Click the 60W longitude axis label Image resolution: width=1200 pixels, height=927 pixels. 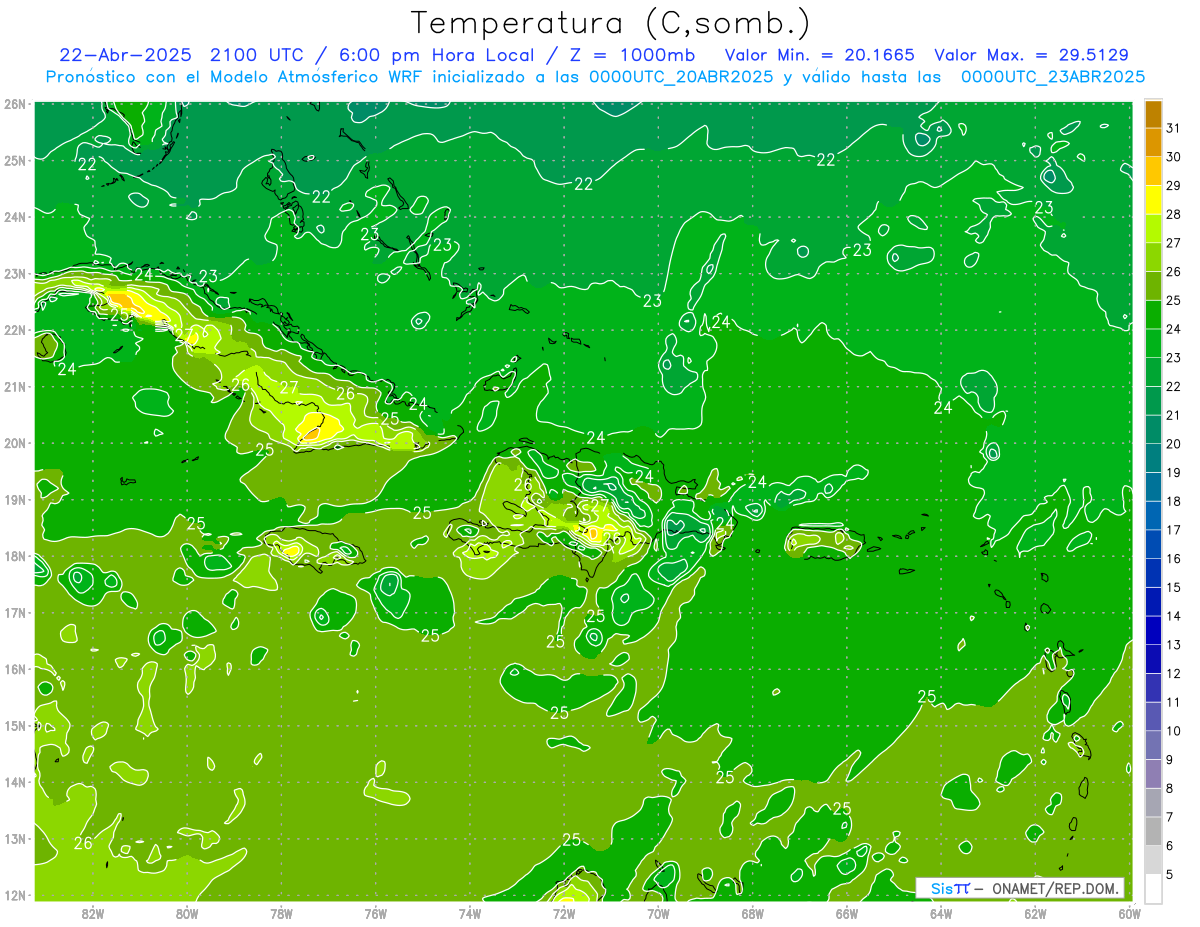click(x=1129, y=913)
